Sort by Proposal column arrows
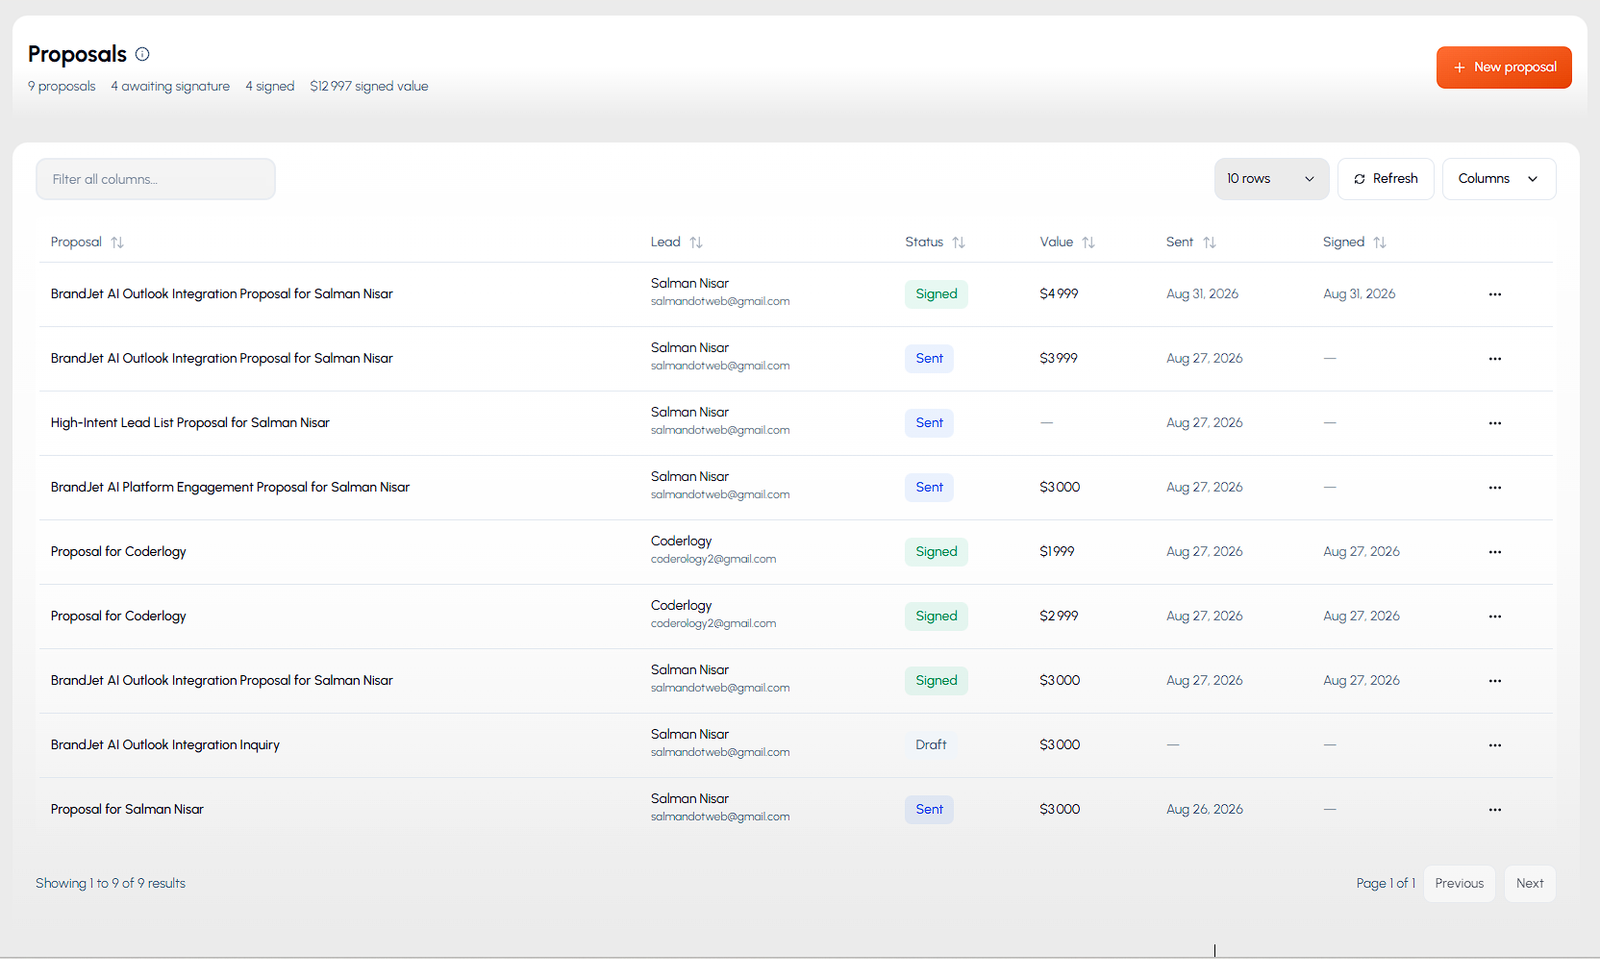 pyautogui.click(x=117, y=242)
